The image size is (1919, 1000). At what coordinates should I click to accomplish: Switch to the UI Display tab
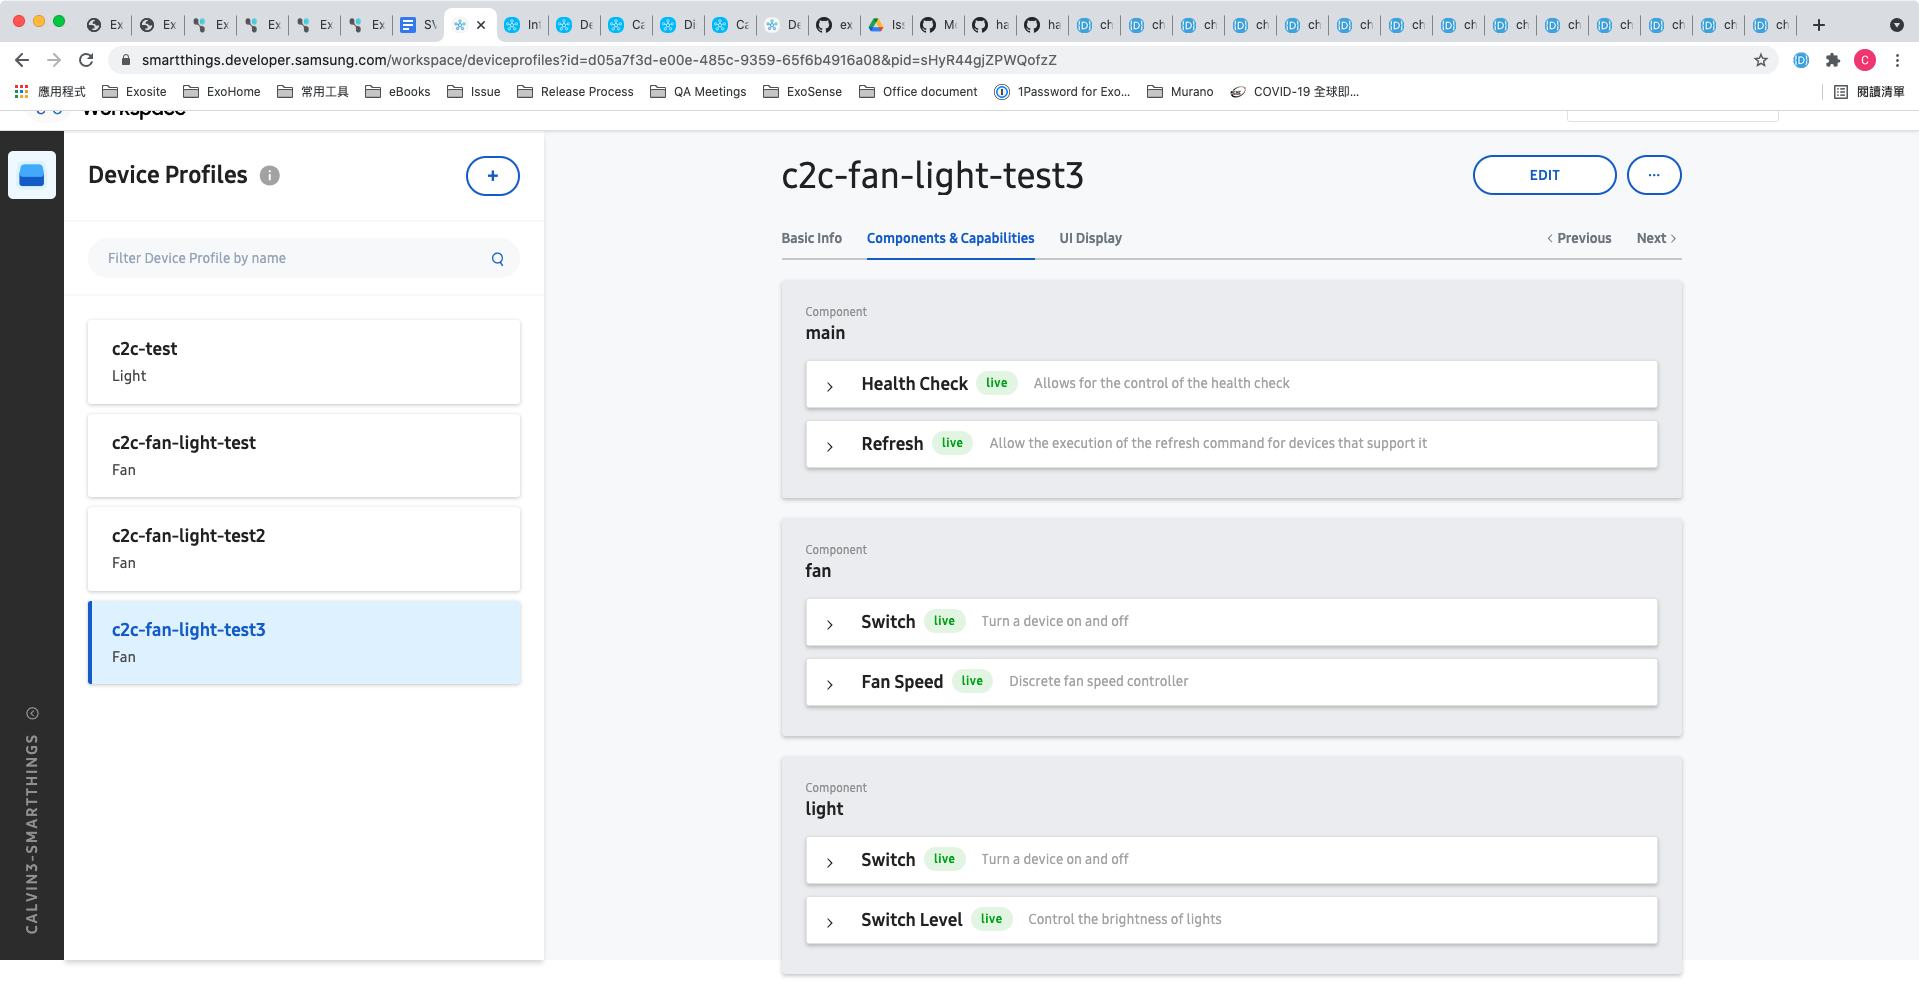coord(1090,238)
